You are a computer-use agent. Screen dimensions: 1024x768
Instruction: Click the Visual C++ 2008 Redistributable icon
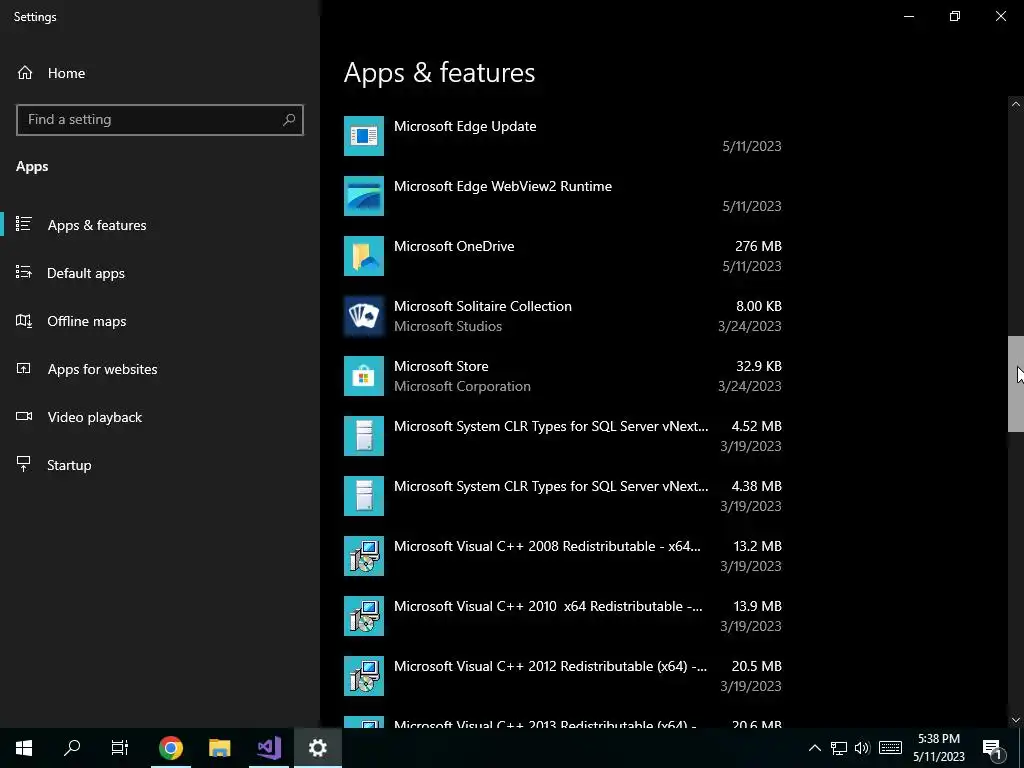coord(364,556)
